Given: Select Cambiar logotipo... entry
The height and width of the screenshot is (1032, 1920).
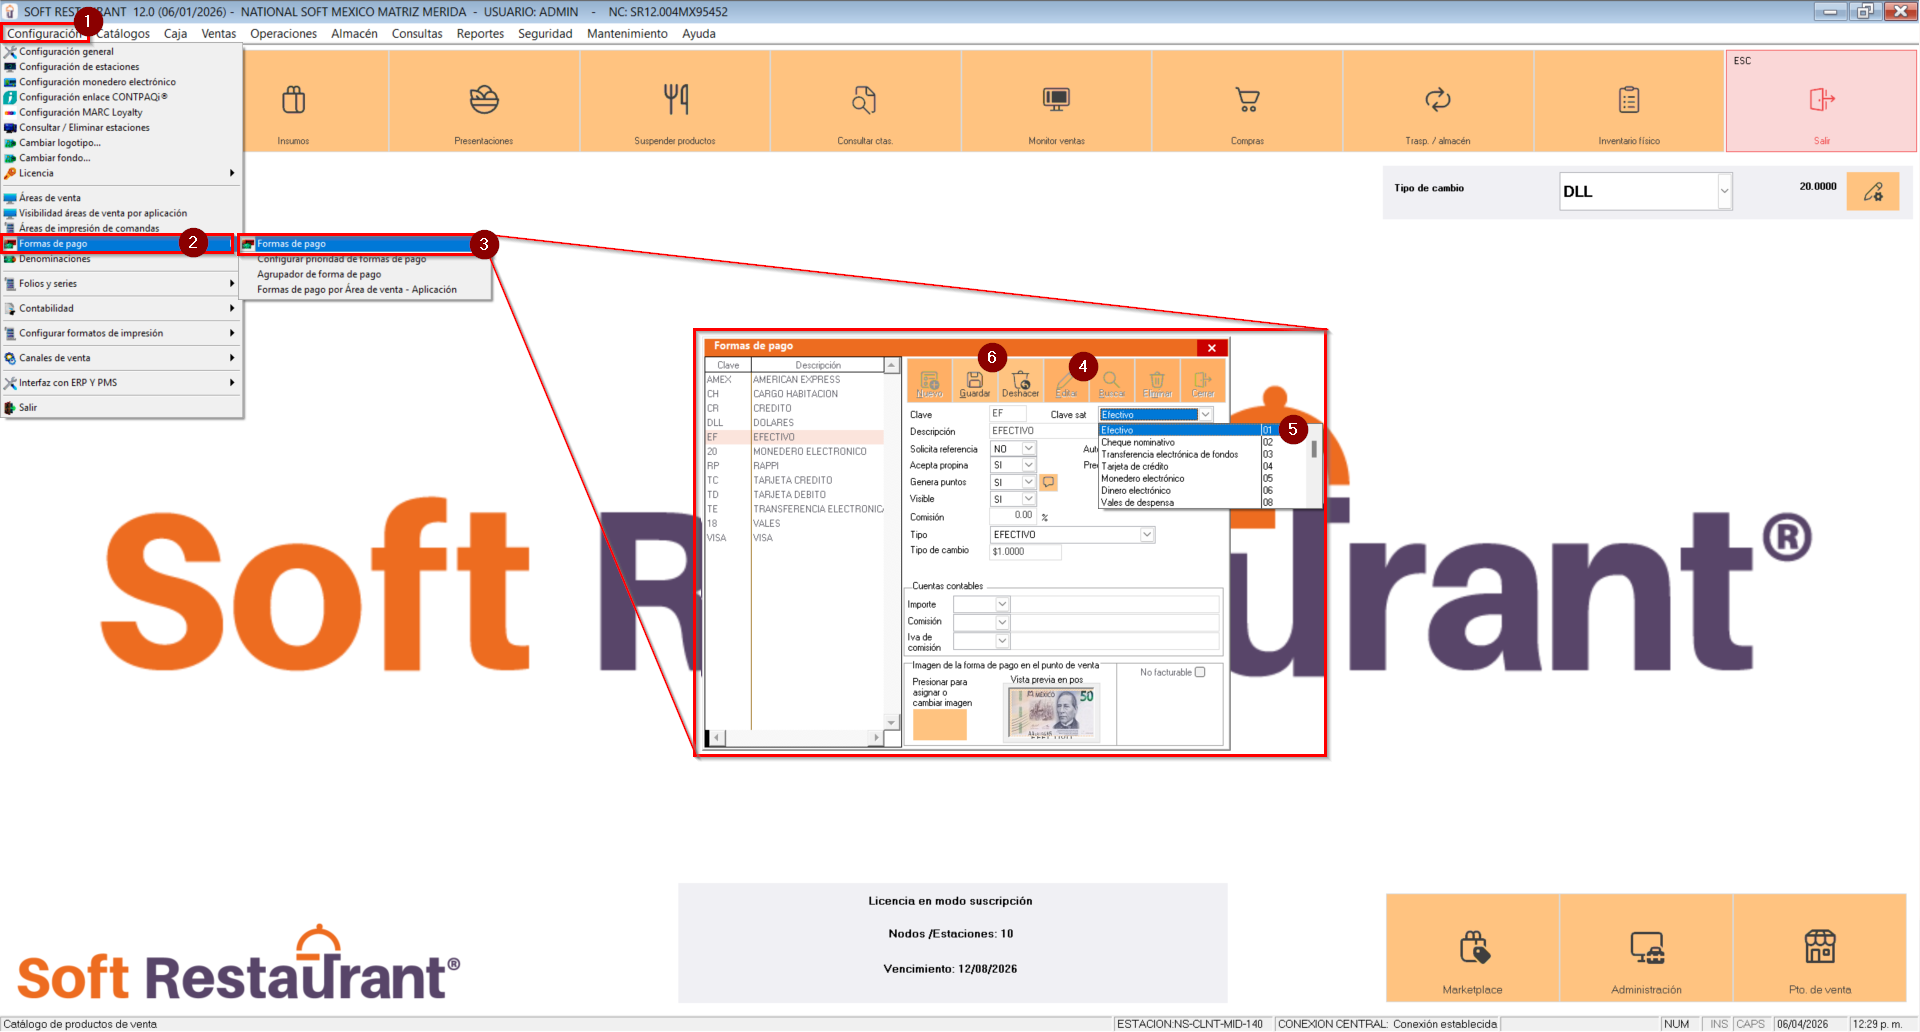Looking at the screenshot, I should click(x=122, y=143).
